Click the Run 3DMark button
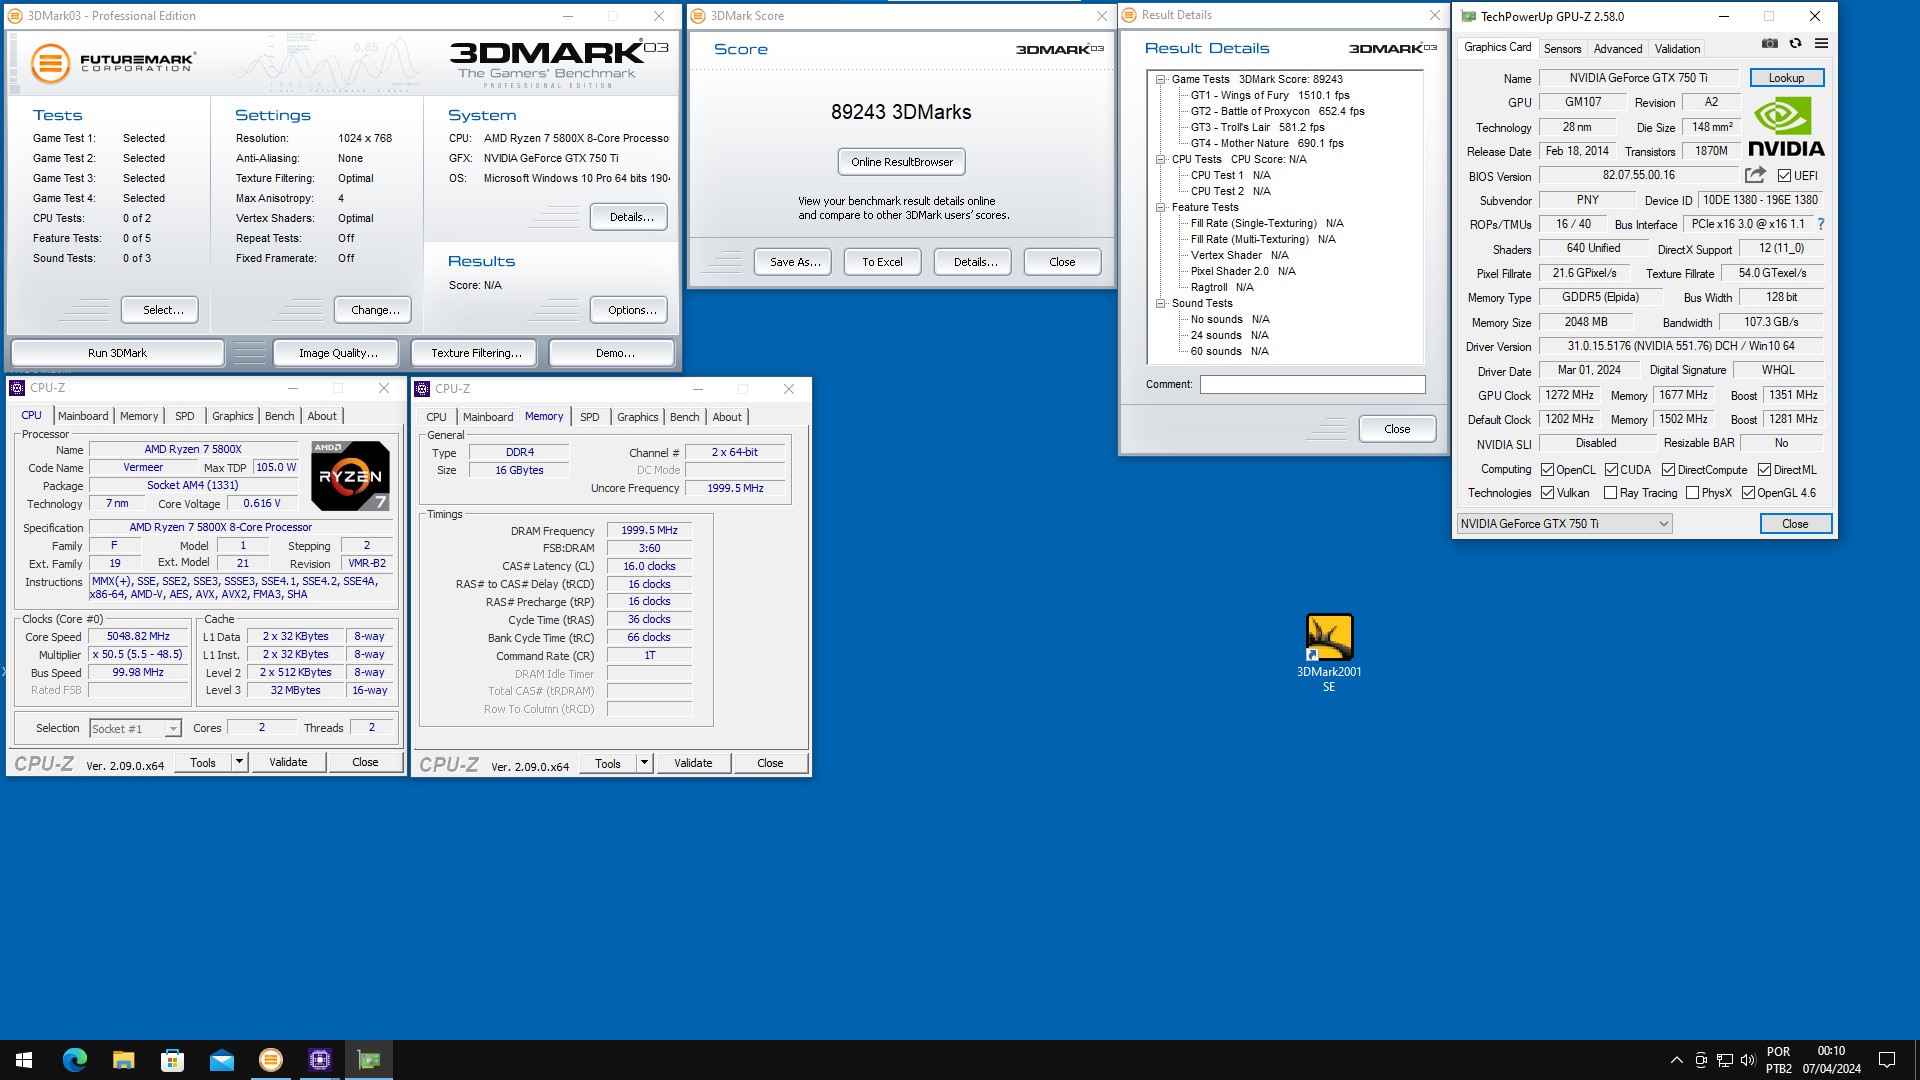This screenshot has width=1920, height=1080. (x=117, y=353)
